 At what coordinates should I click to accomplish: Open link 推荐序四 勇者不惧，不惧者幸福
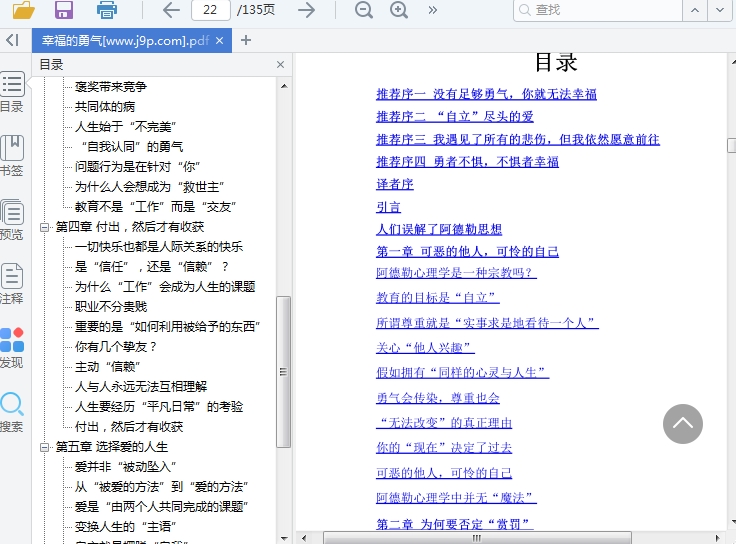tap(468, 162)
